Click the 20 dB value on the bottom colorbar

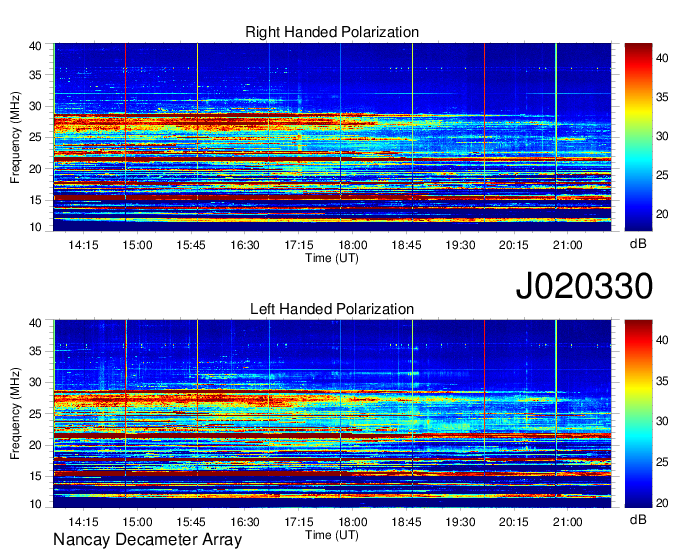pyautogui.click(x=662, y=503)
